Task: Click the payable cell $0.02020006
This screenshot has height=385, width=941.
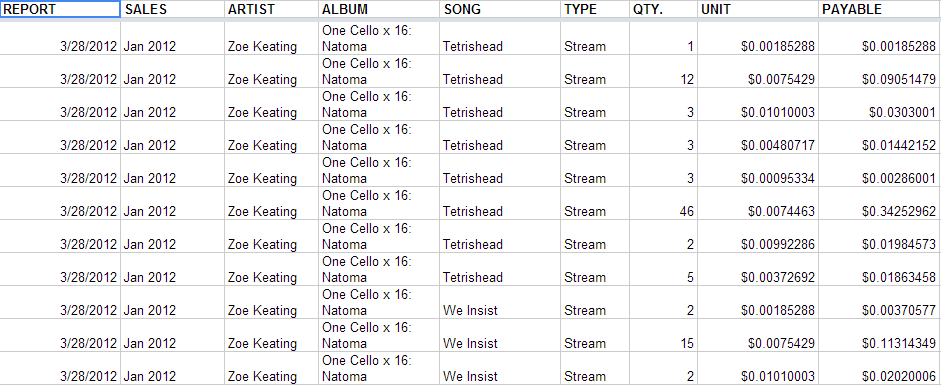Action: 880,368
